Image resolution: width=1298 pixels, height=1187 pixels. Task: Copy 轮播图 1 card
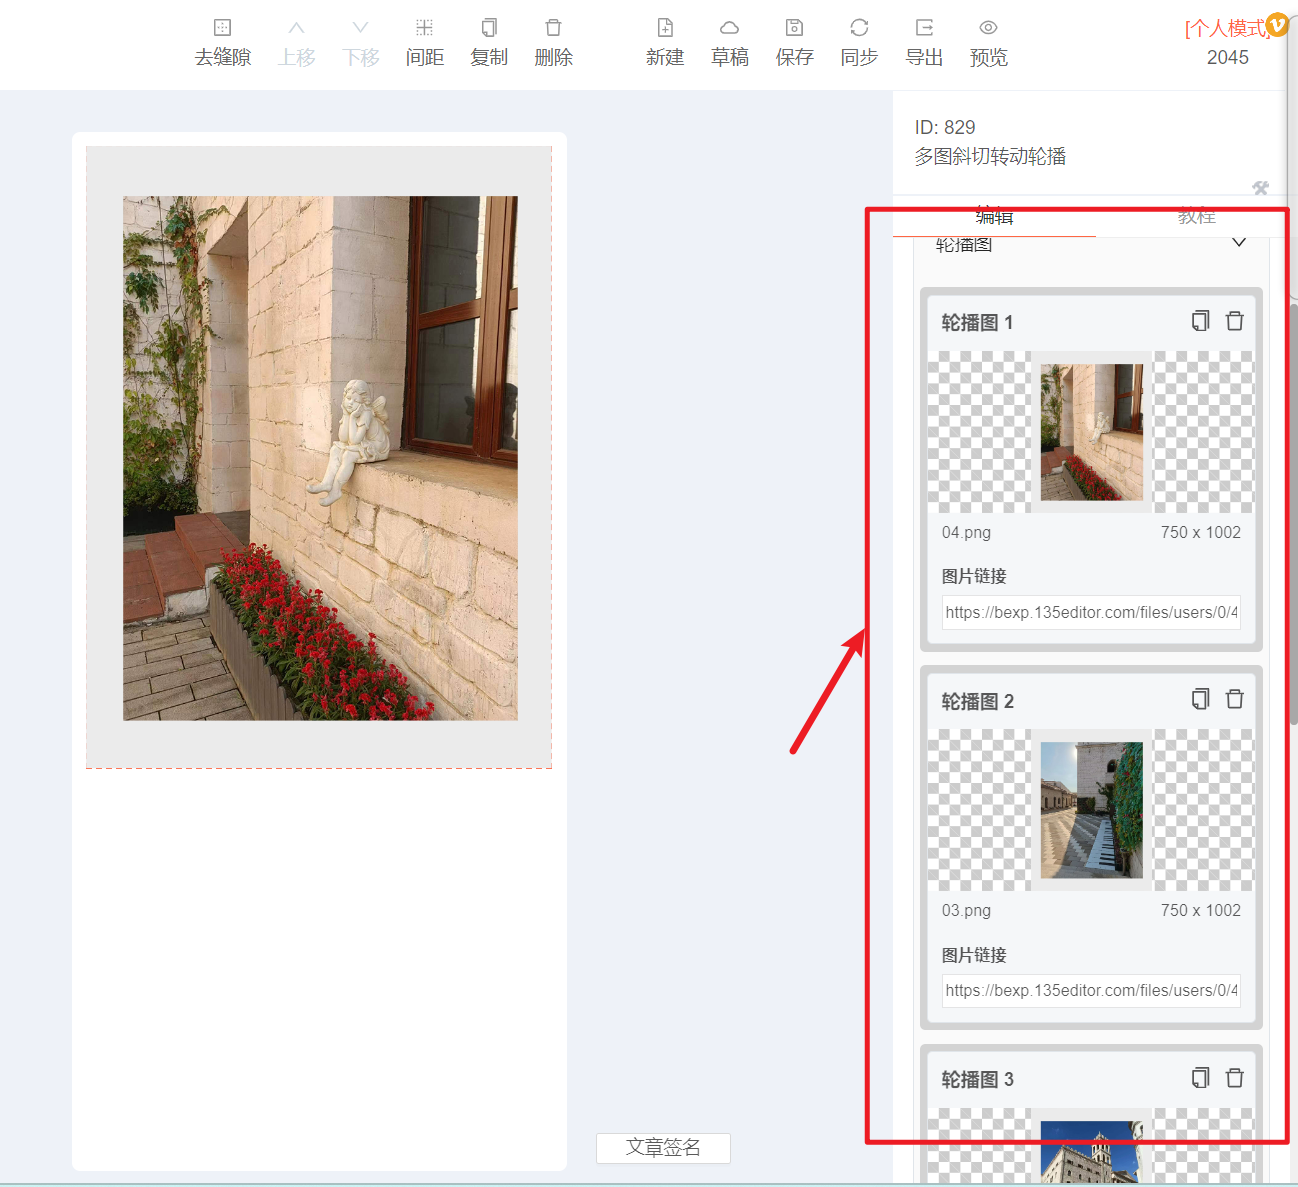click(1201, 321)
